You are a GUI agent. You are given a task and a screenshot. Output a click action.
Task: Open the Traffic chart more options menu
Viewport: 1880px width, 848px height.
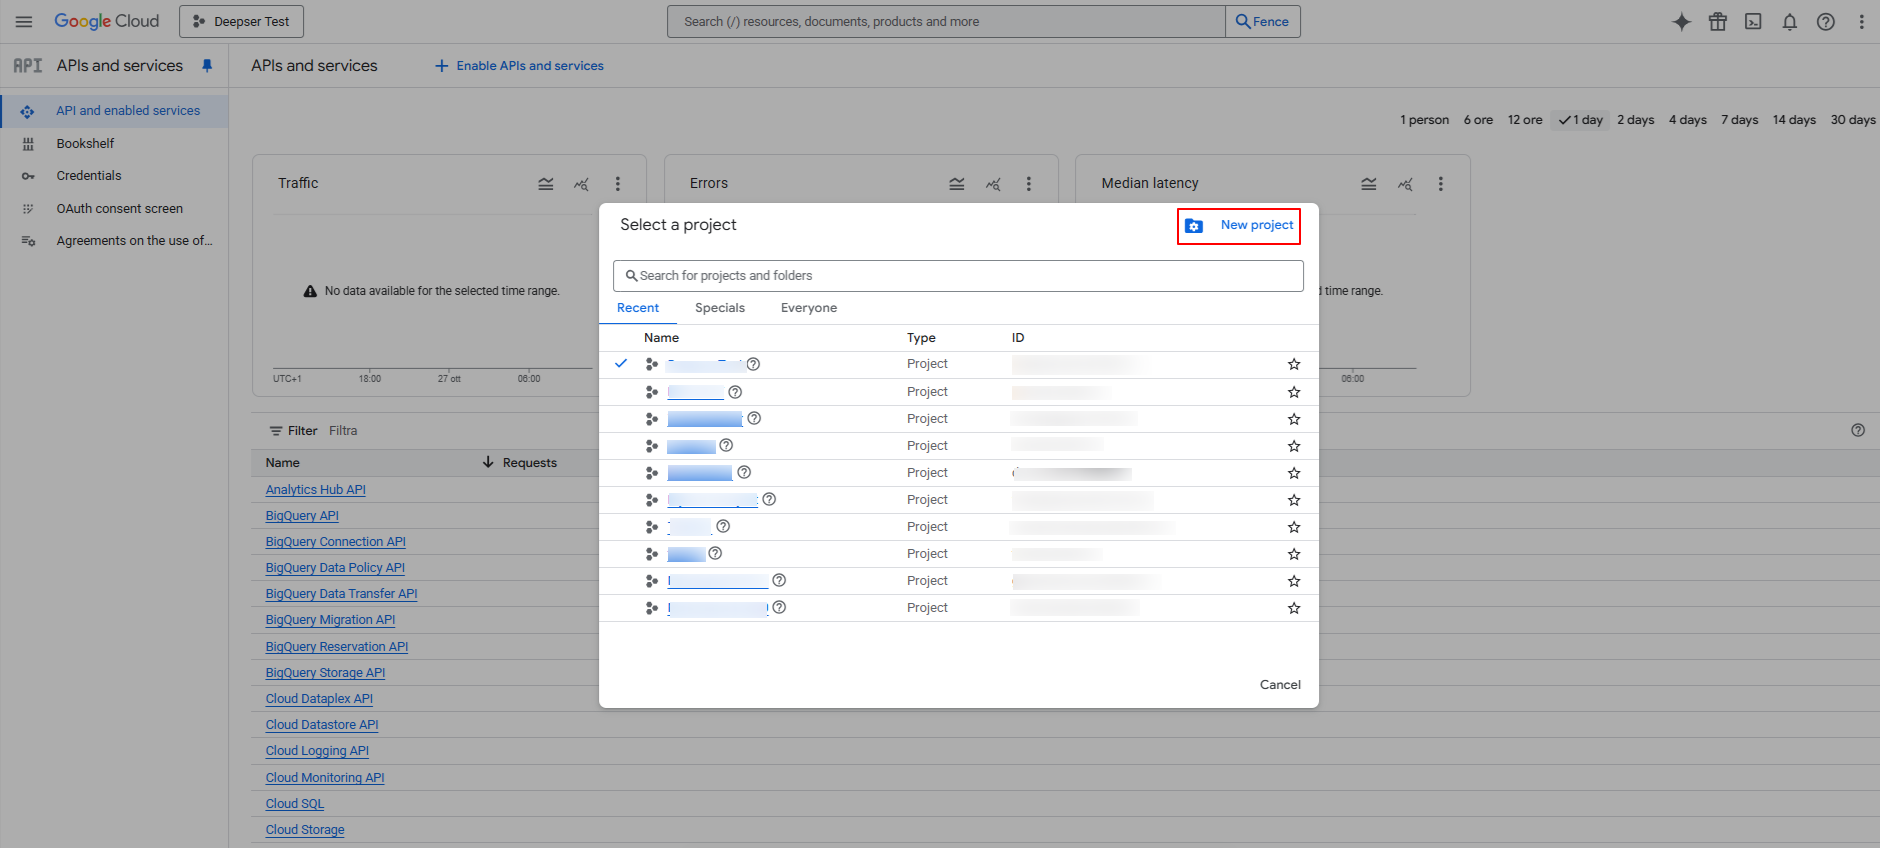coord(618,184)
